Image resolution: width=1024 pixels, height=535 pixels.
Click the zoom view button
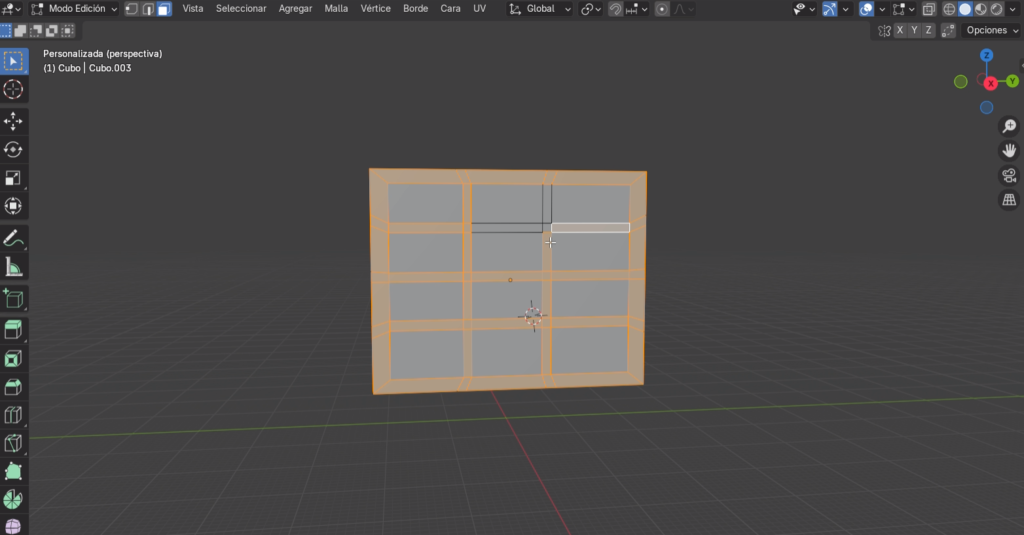point(1009,126)
